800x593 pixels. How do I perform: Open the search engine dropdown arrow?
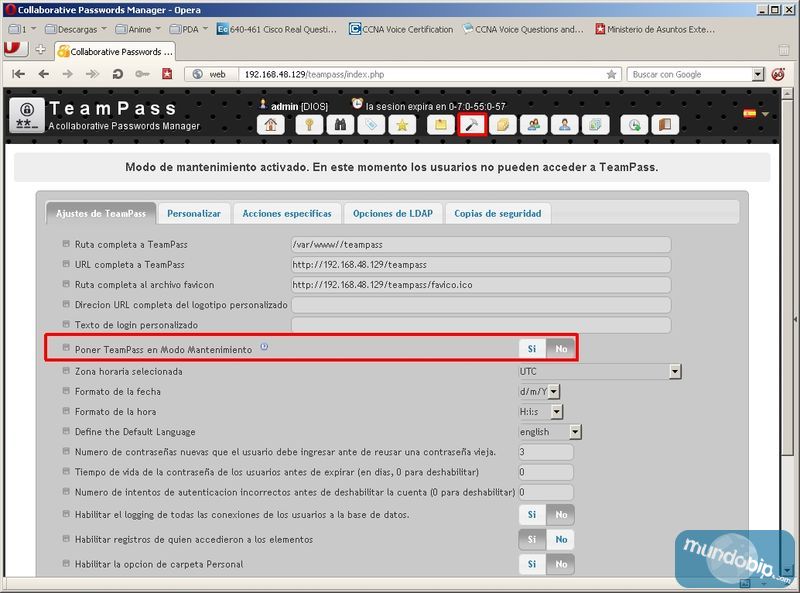(x=758, y=75)
